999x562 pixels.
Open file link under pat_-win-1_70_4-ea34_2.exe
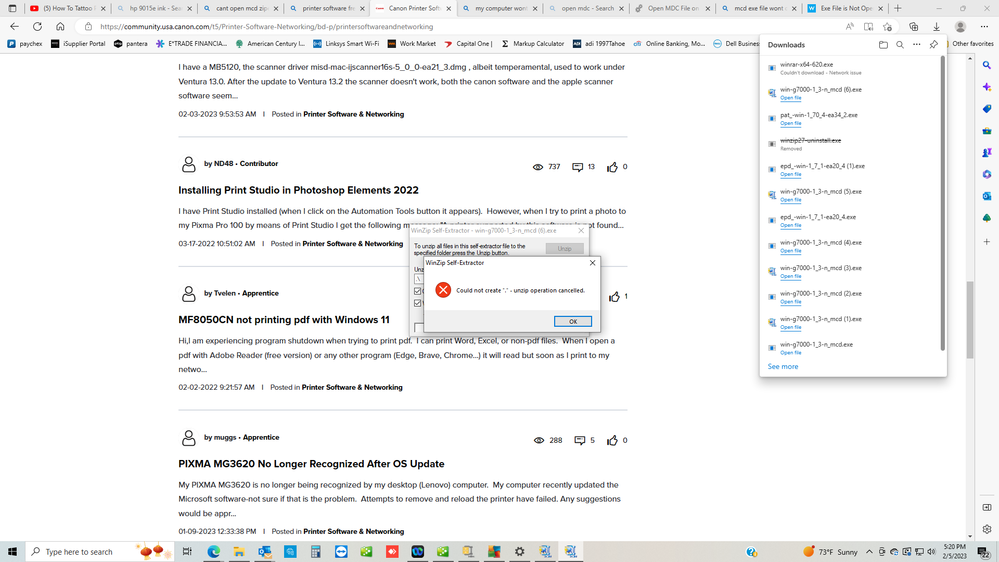tap(791, 123)
